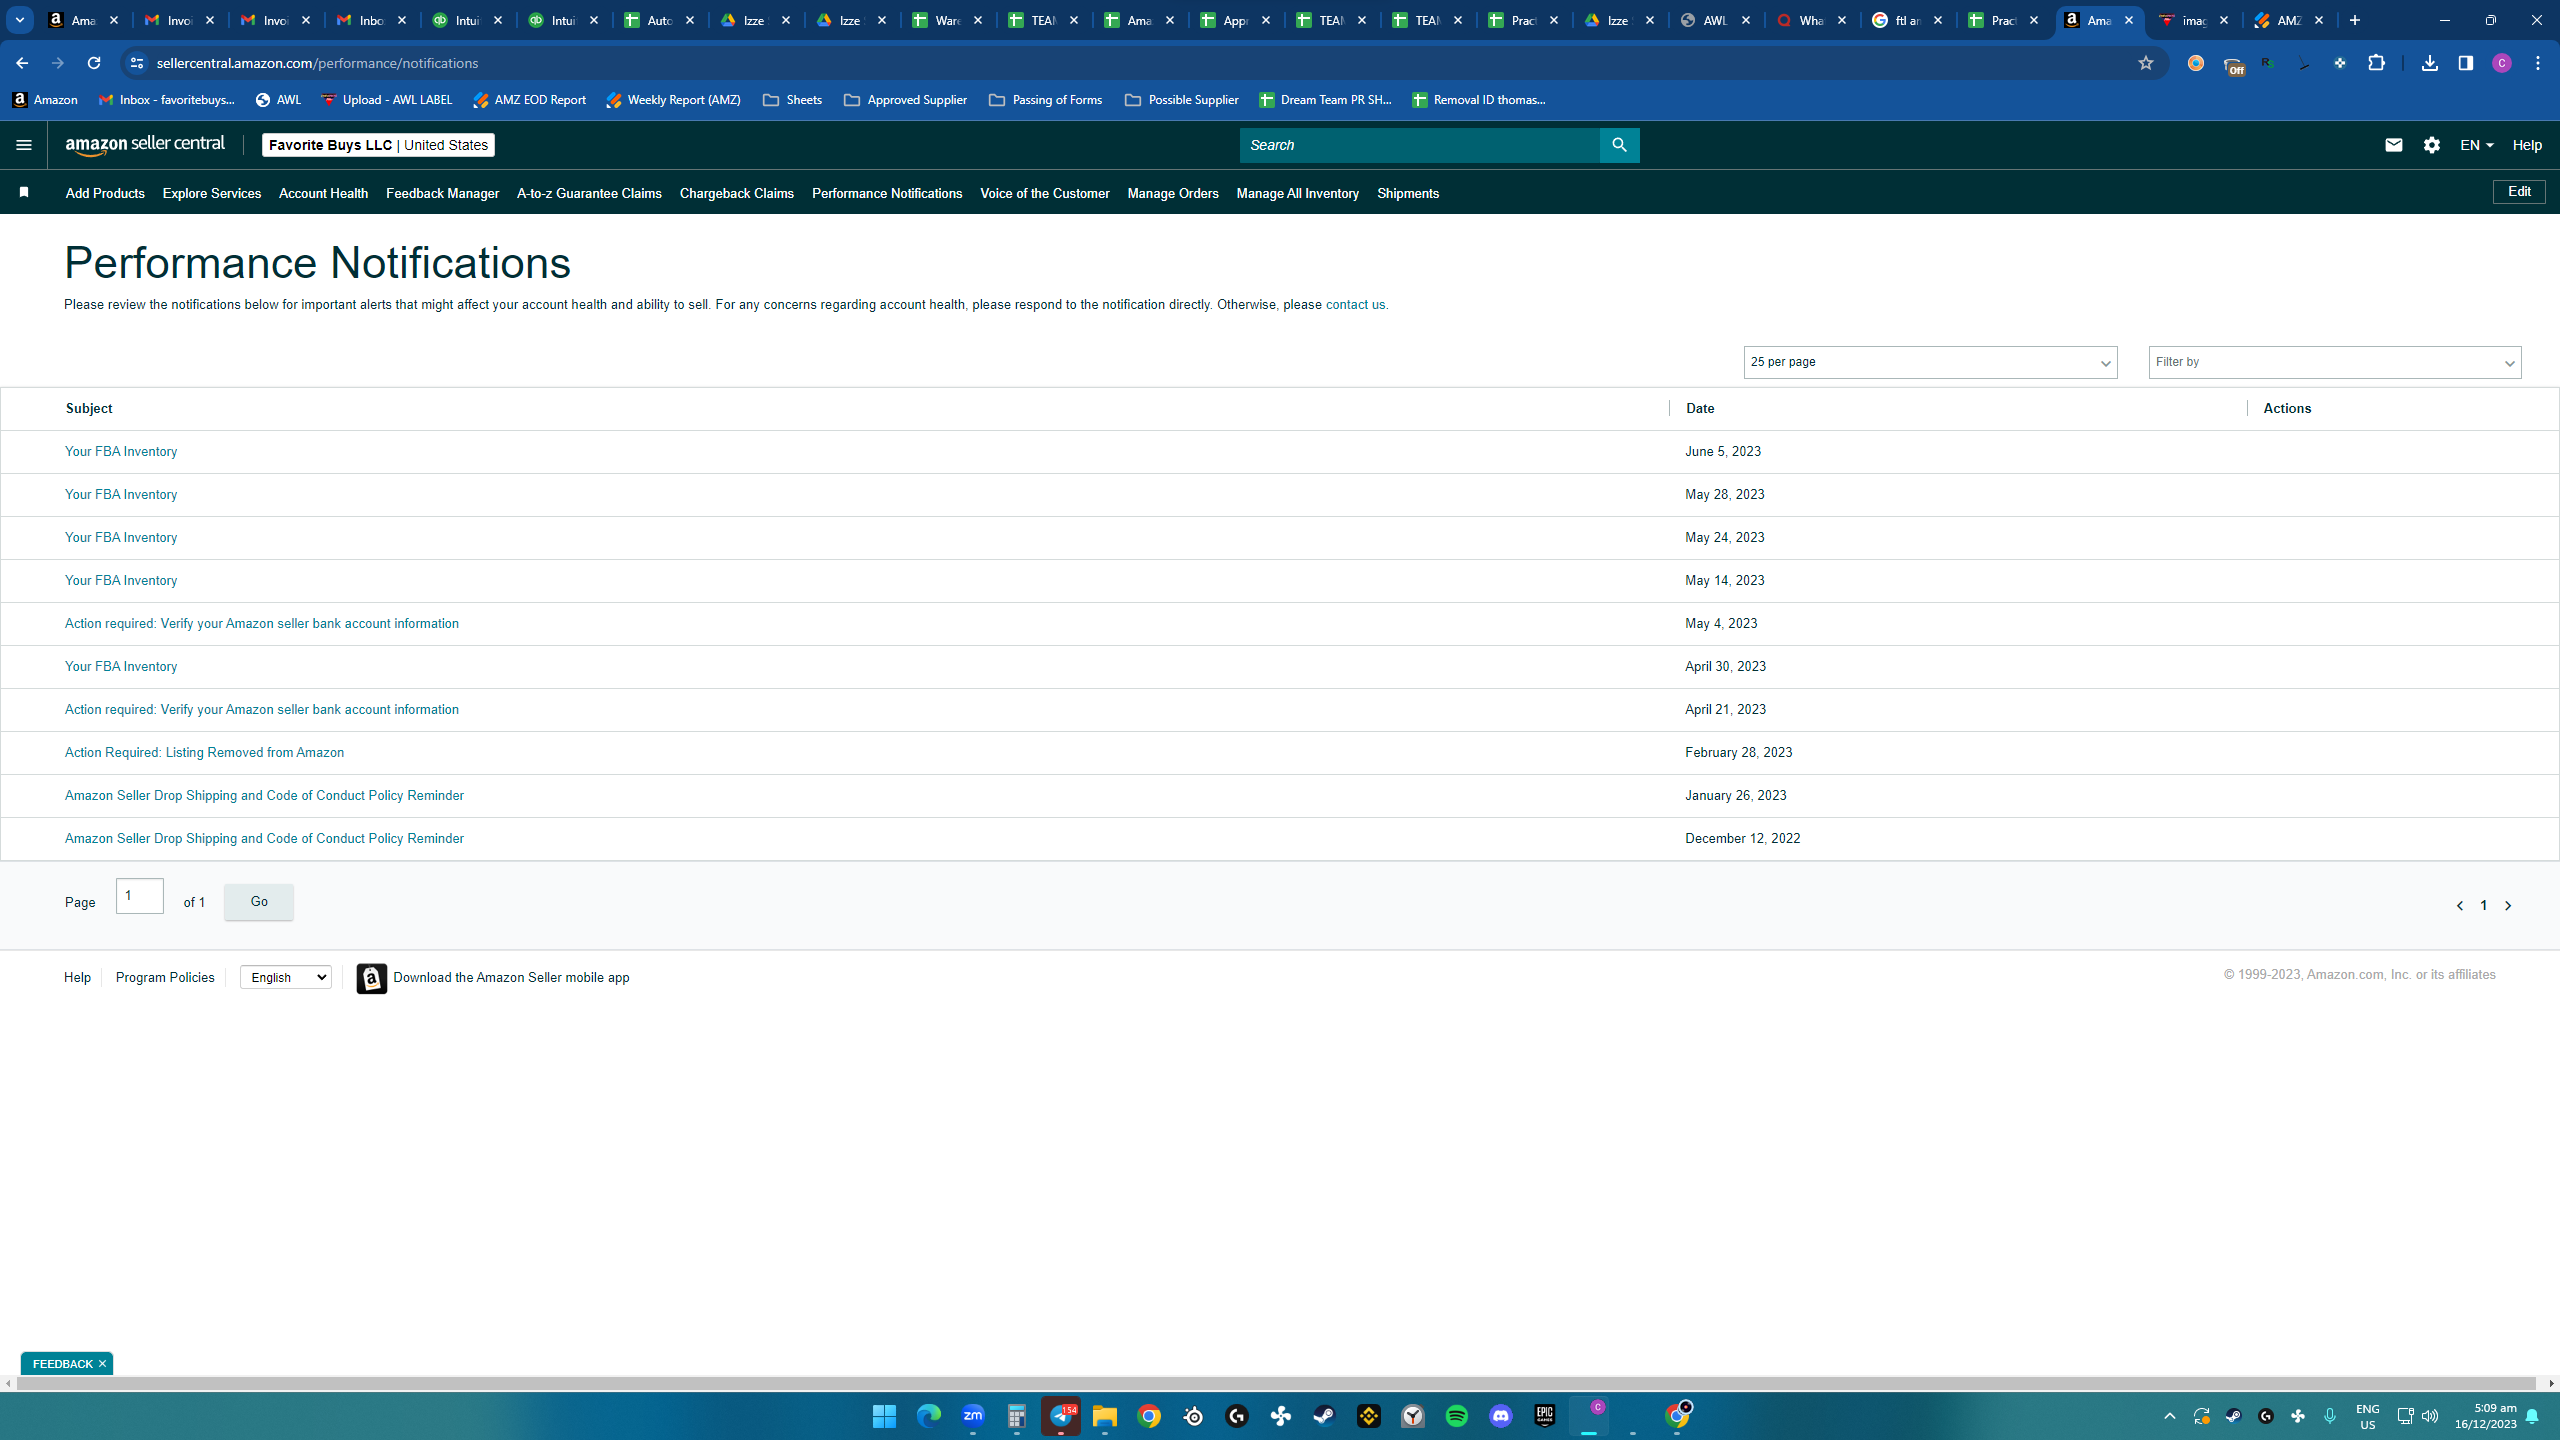This screenshot has width=2560, height=1440.
Task: Expand the Filter by dropdown
Action: (x=2335, y=363)
